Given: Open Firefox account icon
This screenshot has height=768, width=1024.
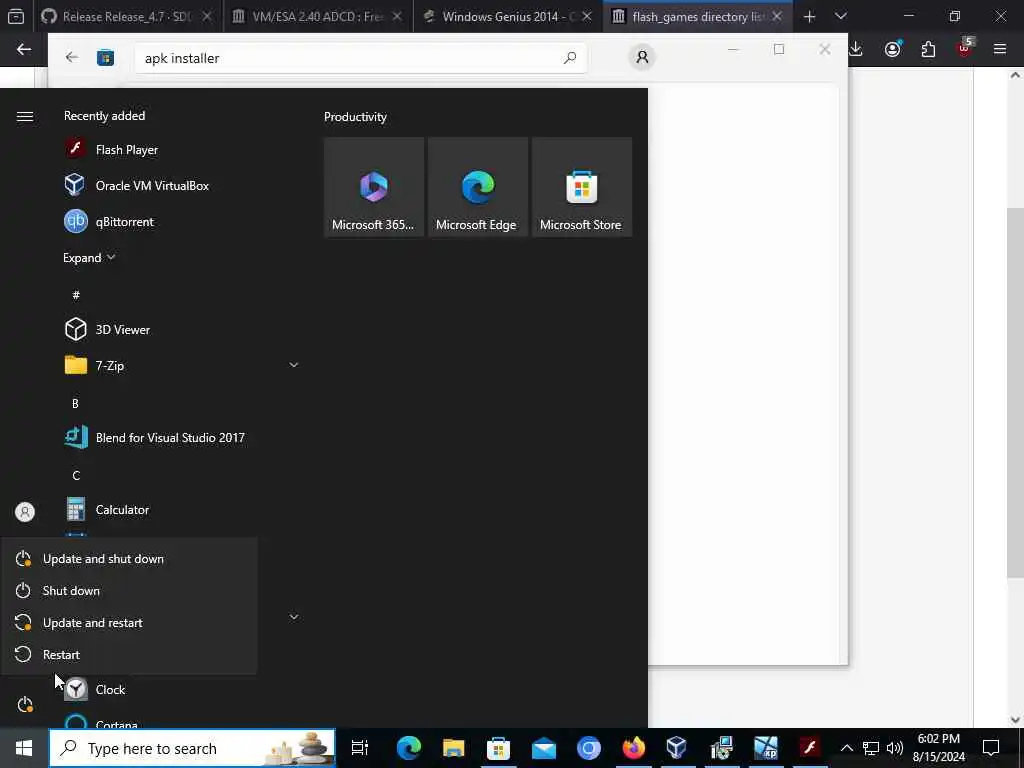Looking at the screenshot, I should 892,49.
